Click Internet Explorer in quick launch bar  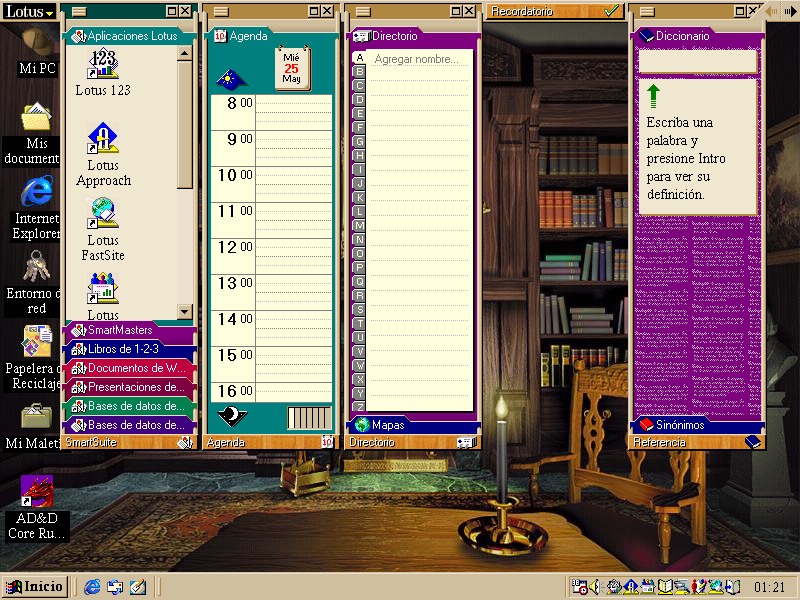pyautogui.click(x=92, y=587)
